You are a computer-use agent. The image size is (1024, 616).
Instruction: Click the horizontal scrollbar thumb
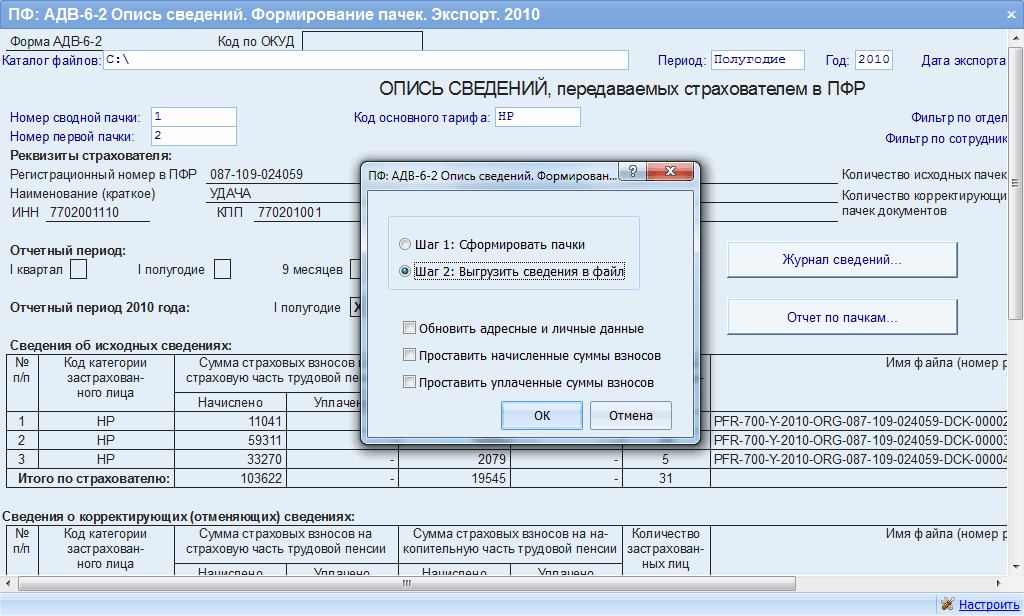(x=407, y=583)
